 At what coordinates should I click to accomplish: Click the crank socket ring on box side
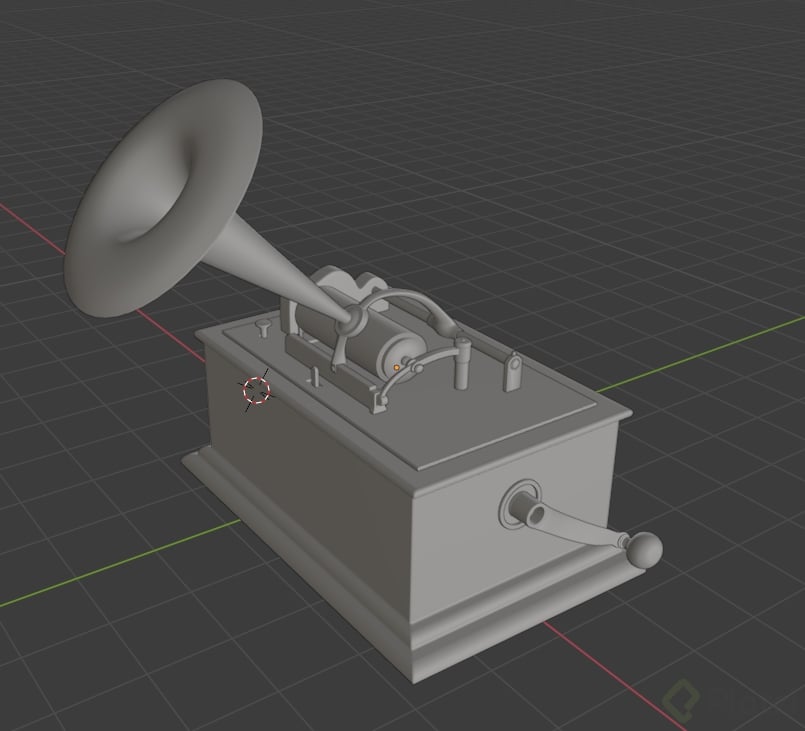520,504
